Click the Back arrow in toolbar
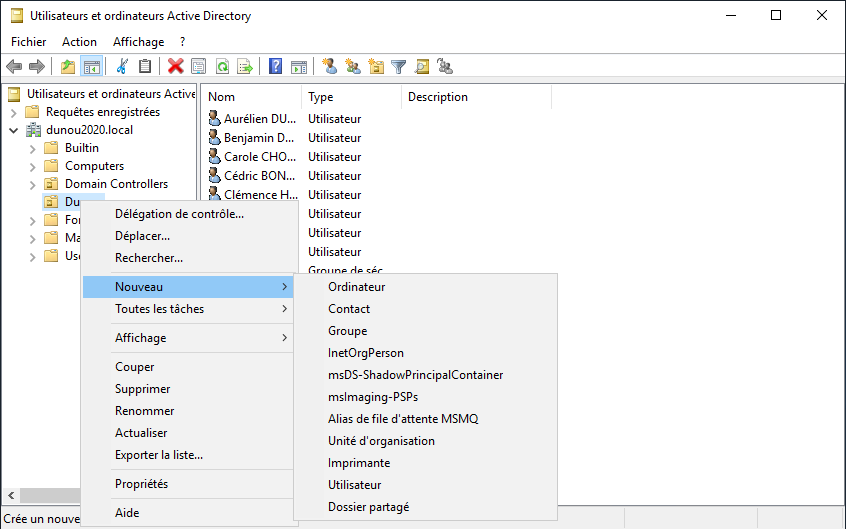846x529 pixels. point(14,67)
